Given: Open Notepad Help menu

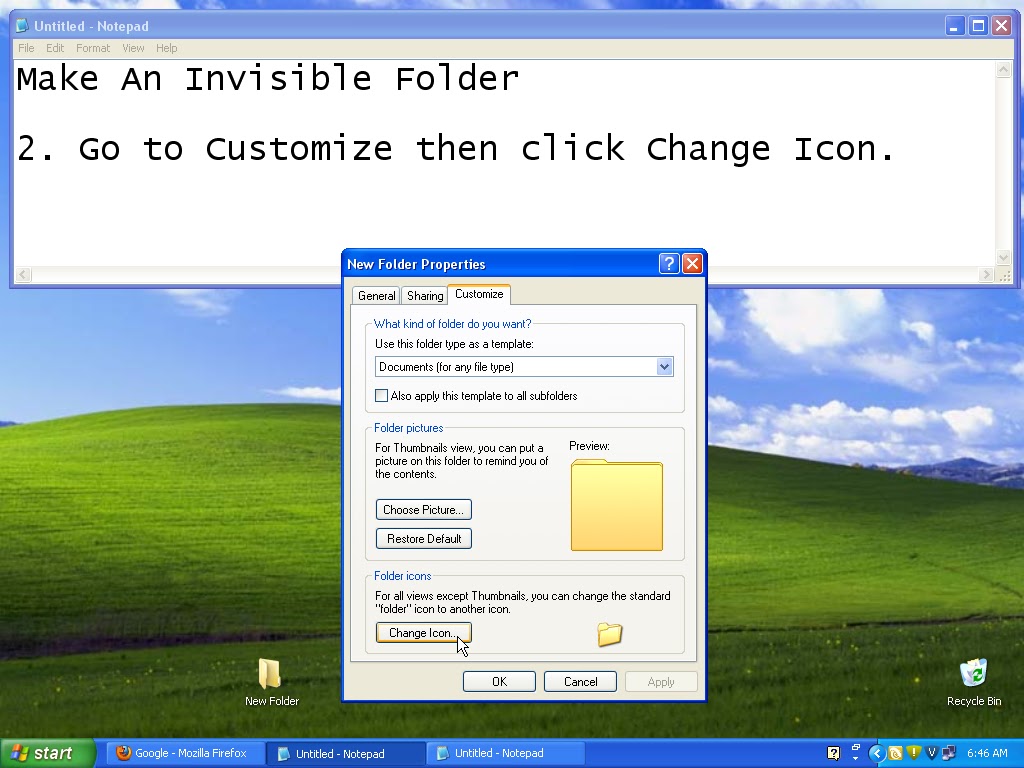Looking at the screenshot, I should (x=167, y=48).
